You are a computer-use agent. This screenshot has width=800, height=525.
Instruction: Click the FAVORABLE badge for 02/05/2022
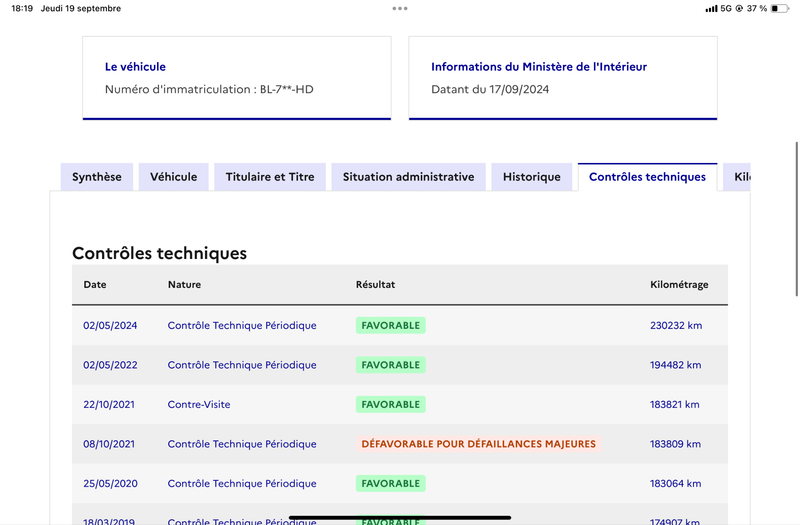click(391, 365)
